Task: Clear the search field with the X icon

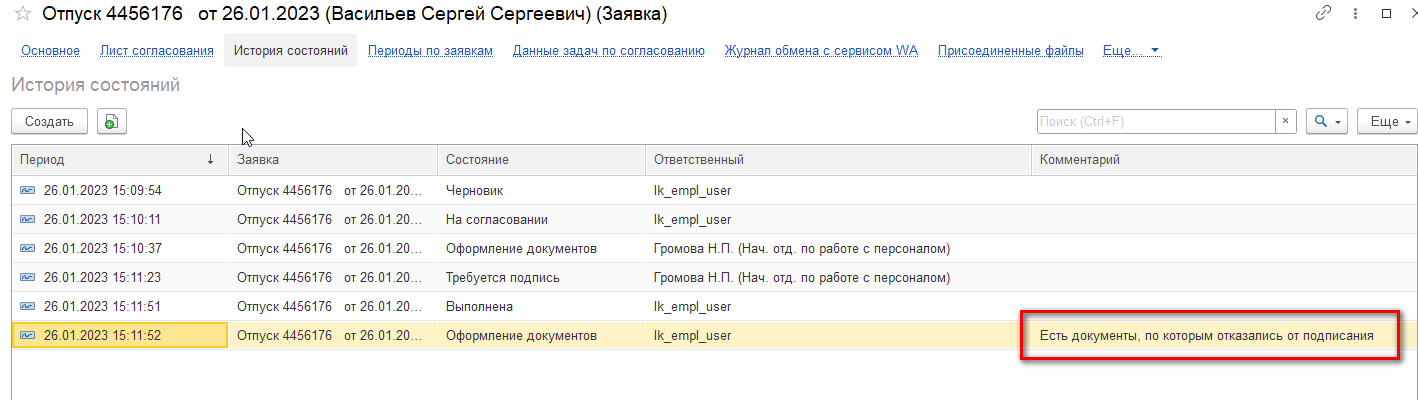Action: 1286,121
